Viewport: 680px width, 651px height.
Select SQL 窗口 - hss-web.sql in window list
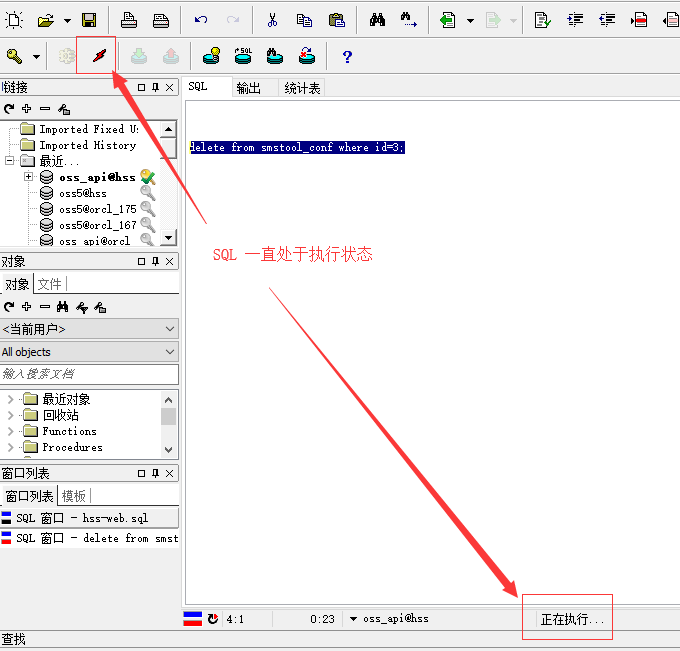90,517
